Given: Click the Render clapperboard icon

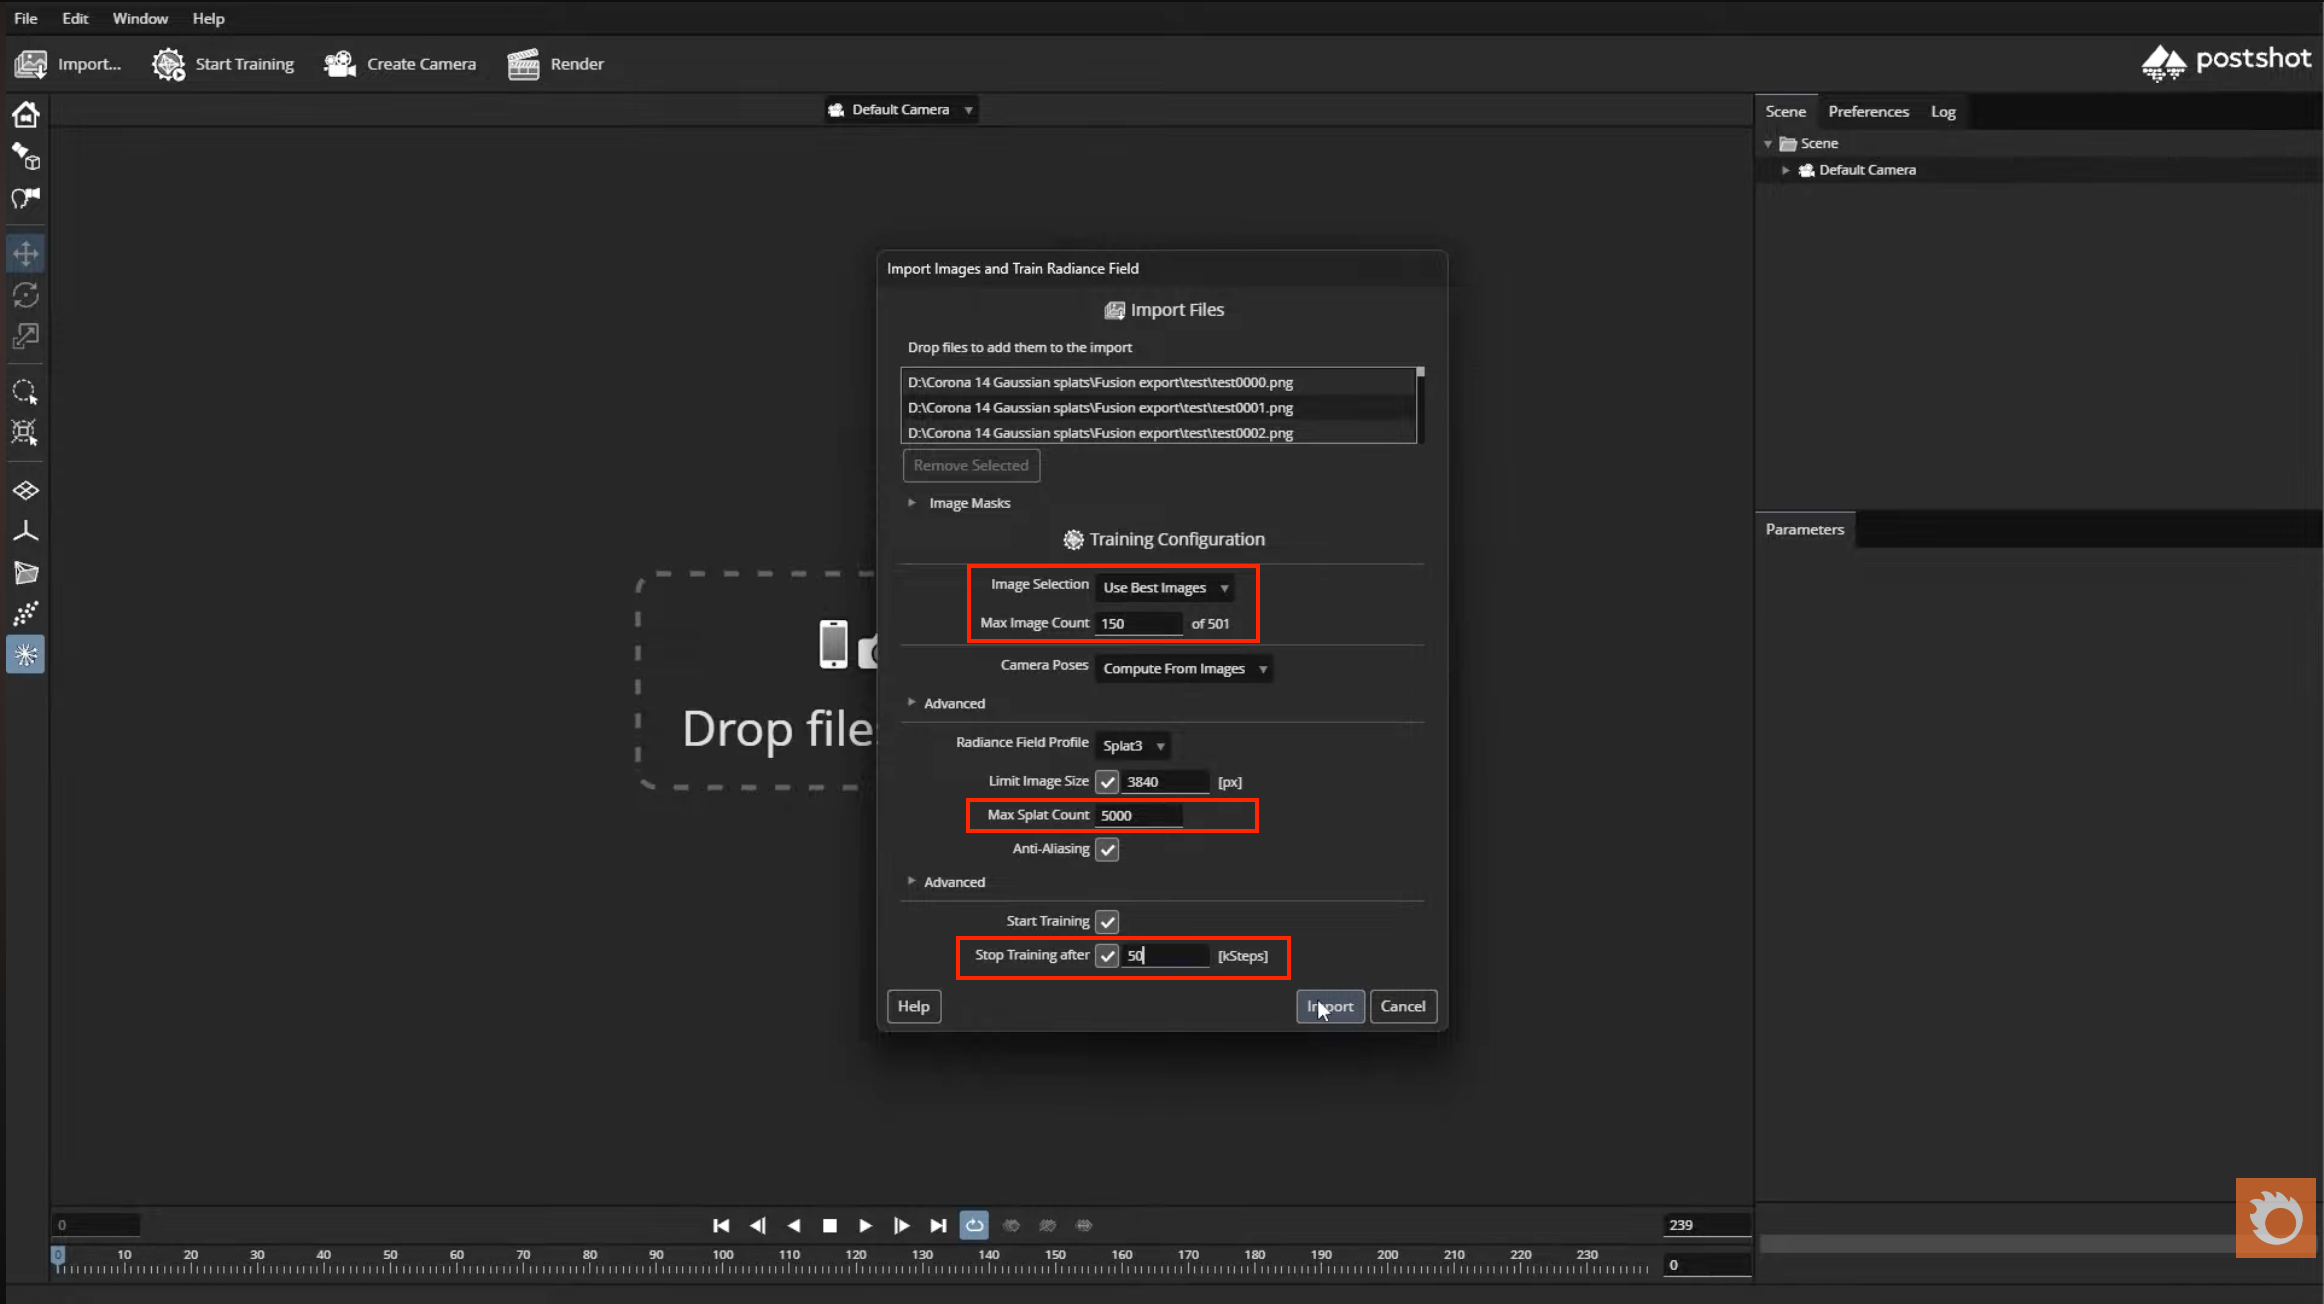Looking at the screenshot, I should 523,64.
